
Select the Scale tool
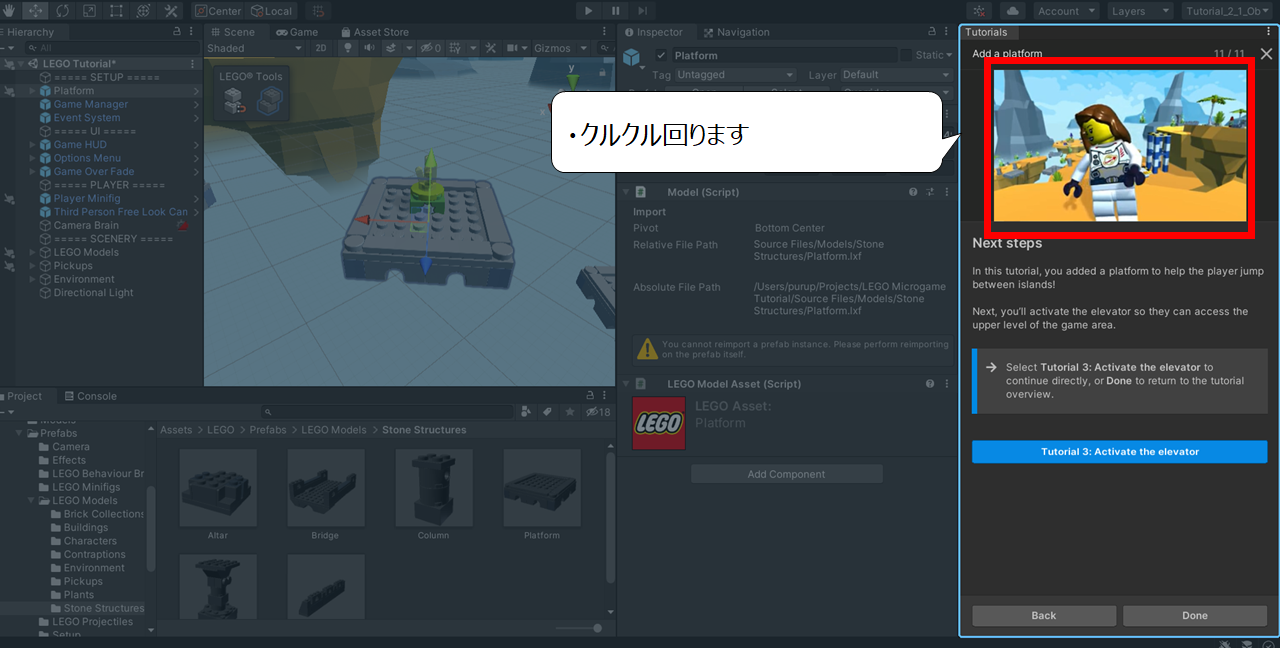90,11
